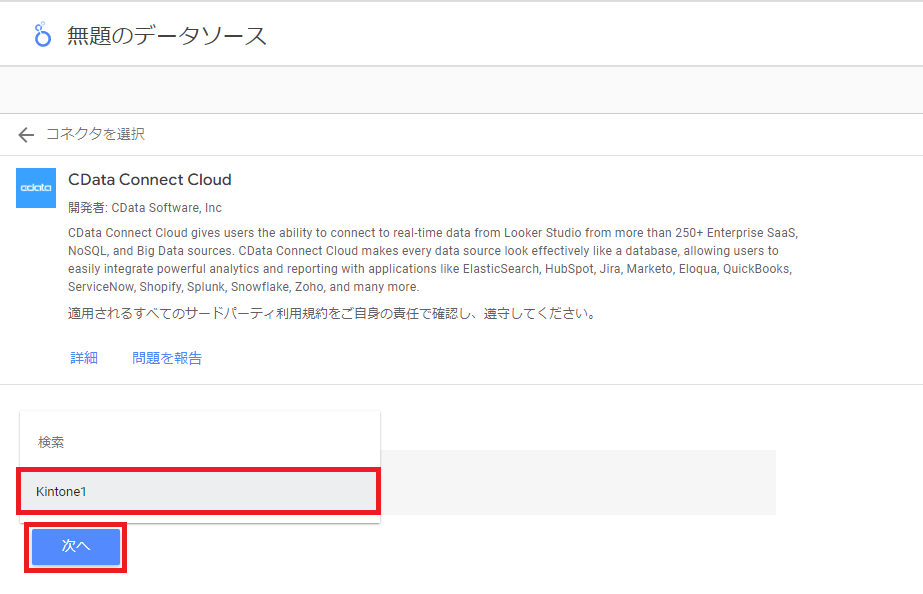Click the ServiceNow, Shopify description line
The image size is (923, 594).
pyautogui.click(x=243, y=287)
